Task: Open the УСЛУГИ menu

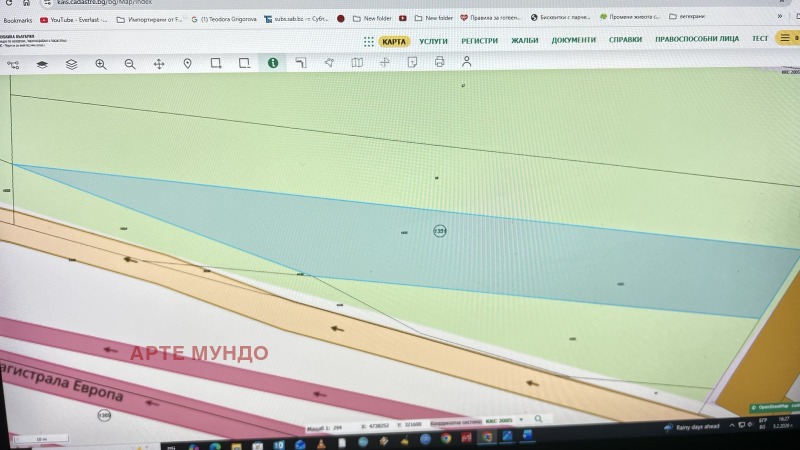Action: coord(434,41)
